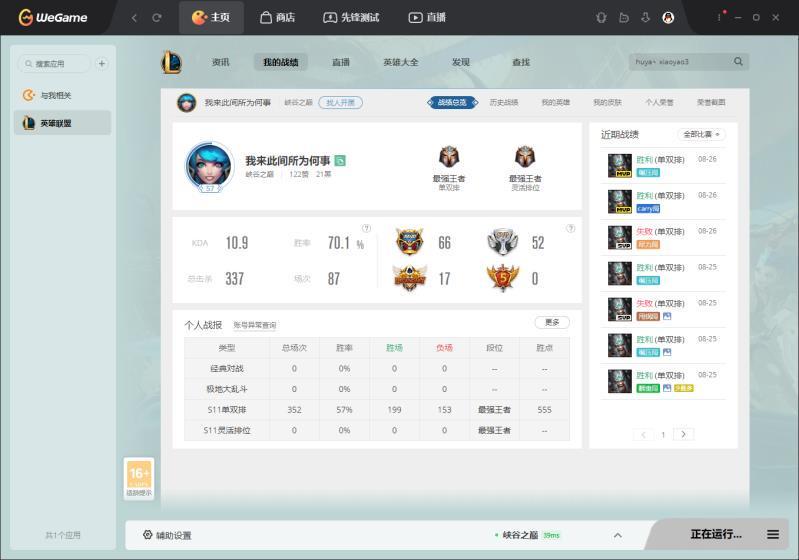Open the 08-25 失败 match
Image resolution: width=799 pixels, height=560 pixels.
click(663, 309)
